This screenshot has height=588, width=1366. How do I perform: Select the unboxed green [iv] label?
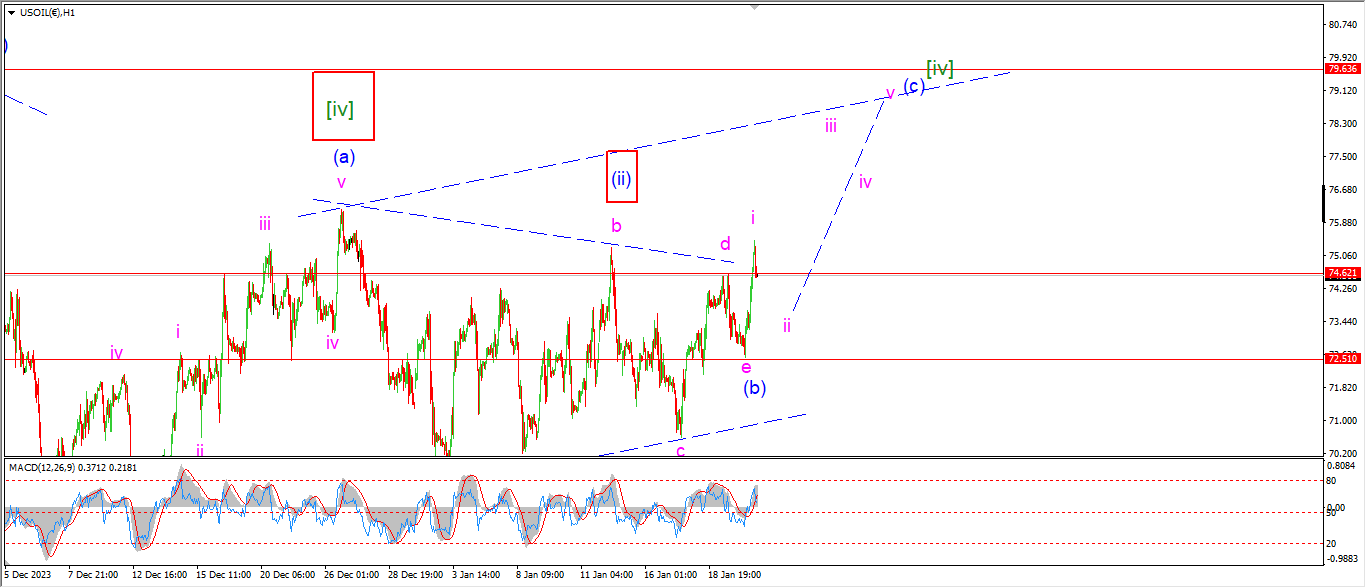(939, 68)
